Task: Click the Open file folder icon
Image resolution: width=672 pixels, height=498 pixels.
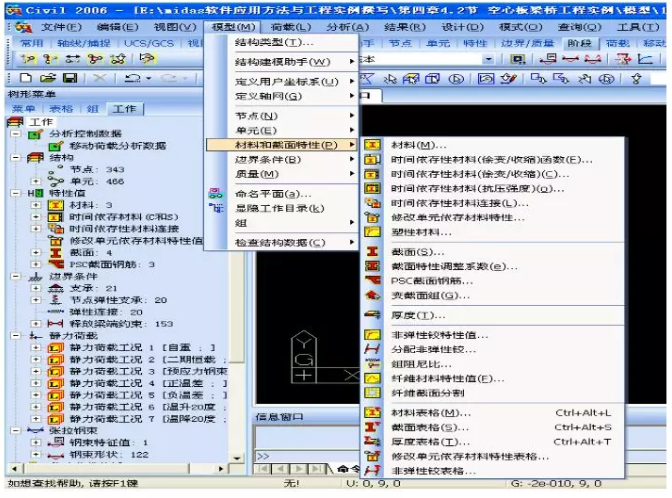Action: pyautogui.click(x=48, y=78)
